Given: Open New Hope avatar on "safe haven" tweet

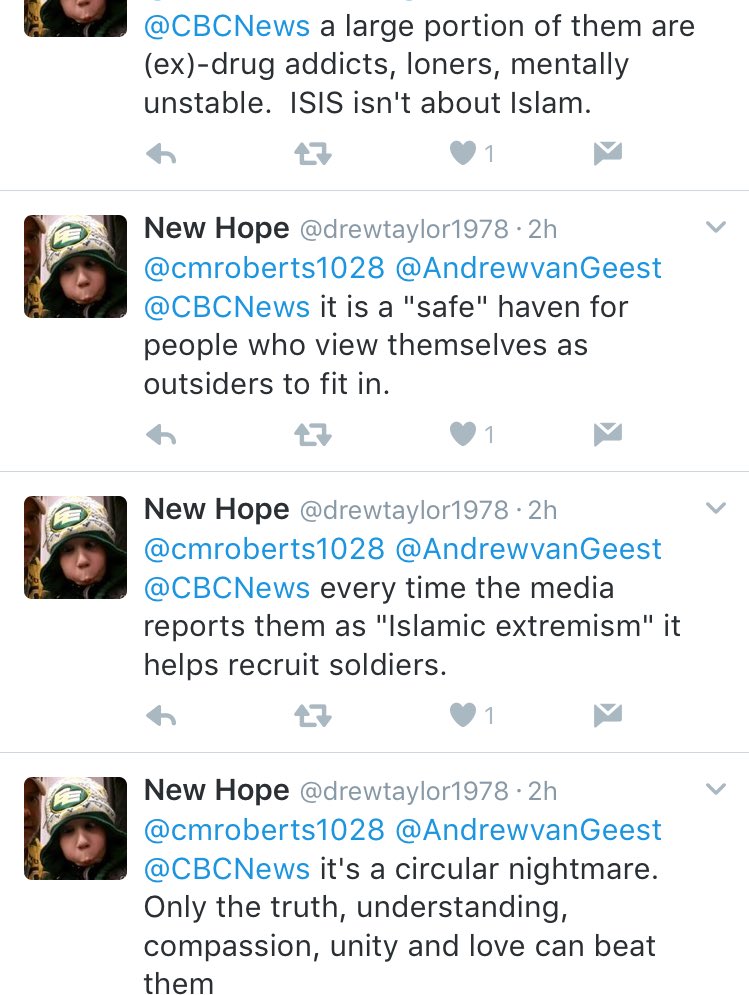Looking at the screenshot, I should pyautogui.click(x=76, y=266).
